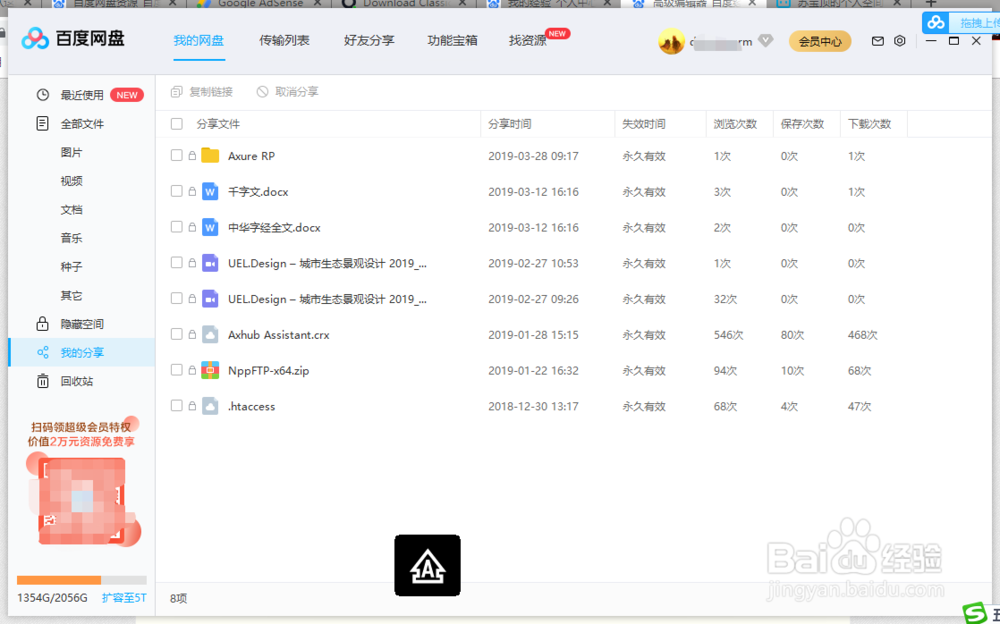Switch to the 我的网盘 tab

pyautogui.click(x=199, y=41)
